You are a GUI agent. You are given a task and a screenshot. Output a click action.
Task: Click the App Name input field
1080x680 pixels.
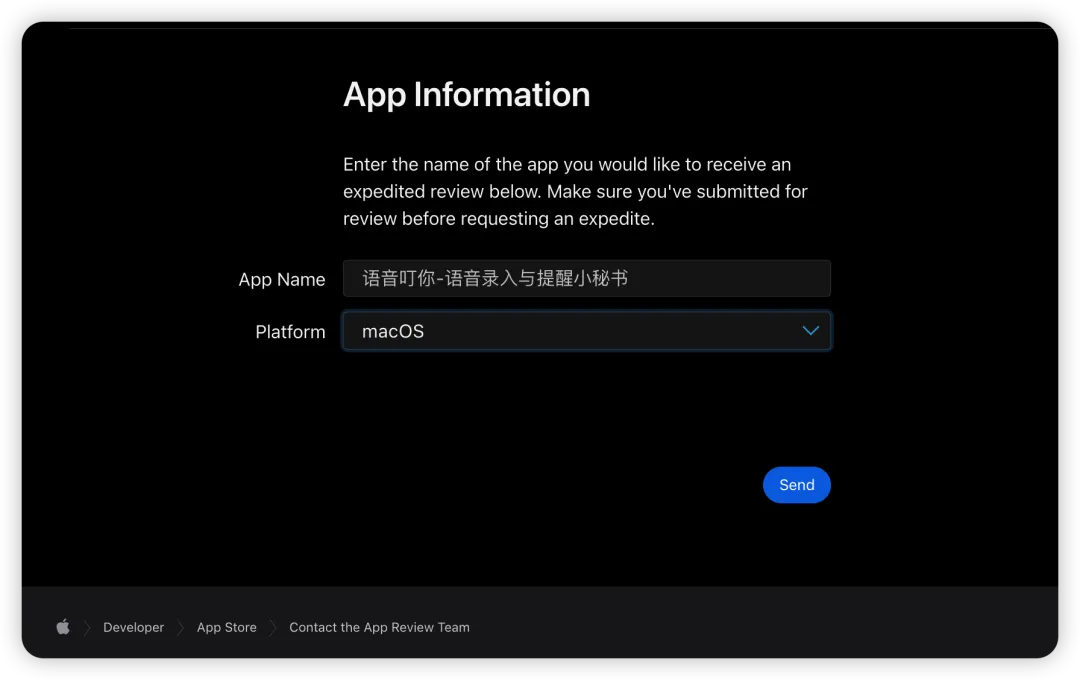(587, 278)
